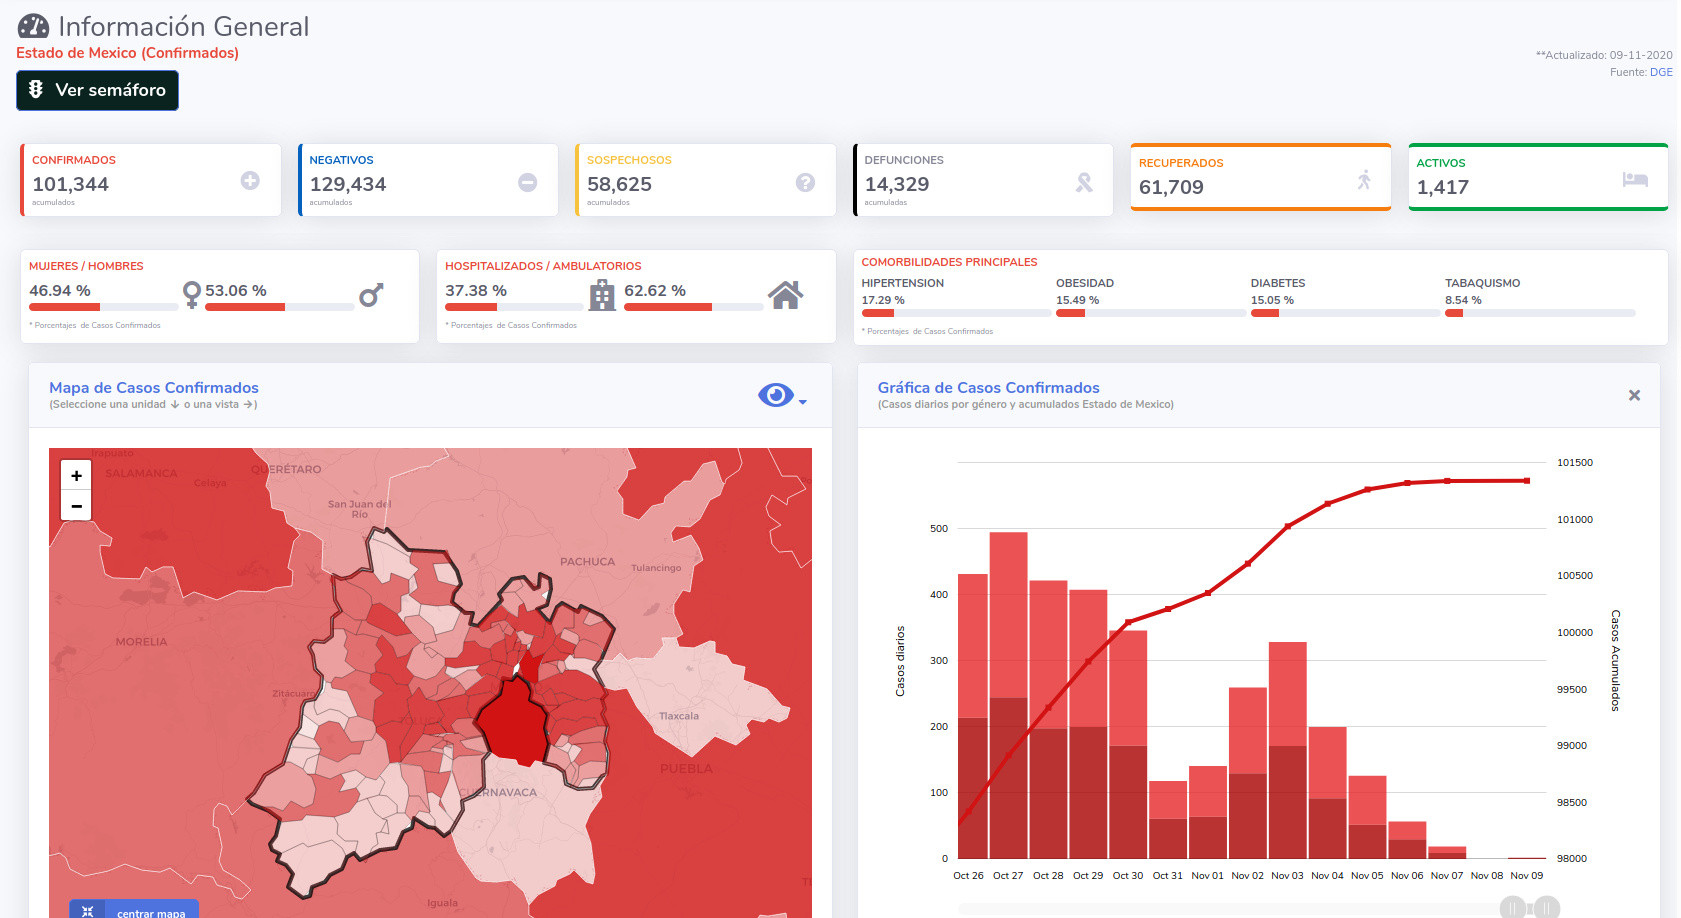Click the Diabetes 15.05 % progress bar
The height and width of the screenshot is (918, 1681).
pyautogui.click(x=1345, y=313)
